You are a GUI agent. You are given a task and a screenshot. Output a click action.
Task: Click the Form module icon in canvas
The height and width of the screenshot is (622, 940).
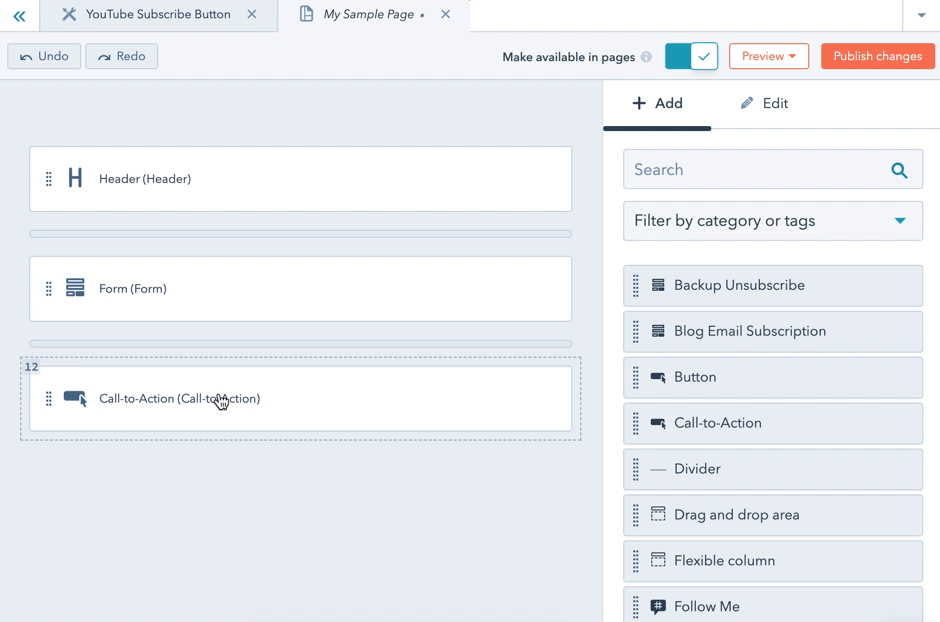coord(75,289)
